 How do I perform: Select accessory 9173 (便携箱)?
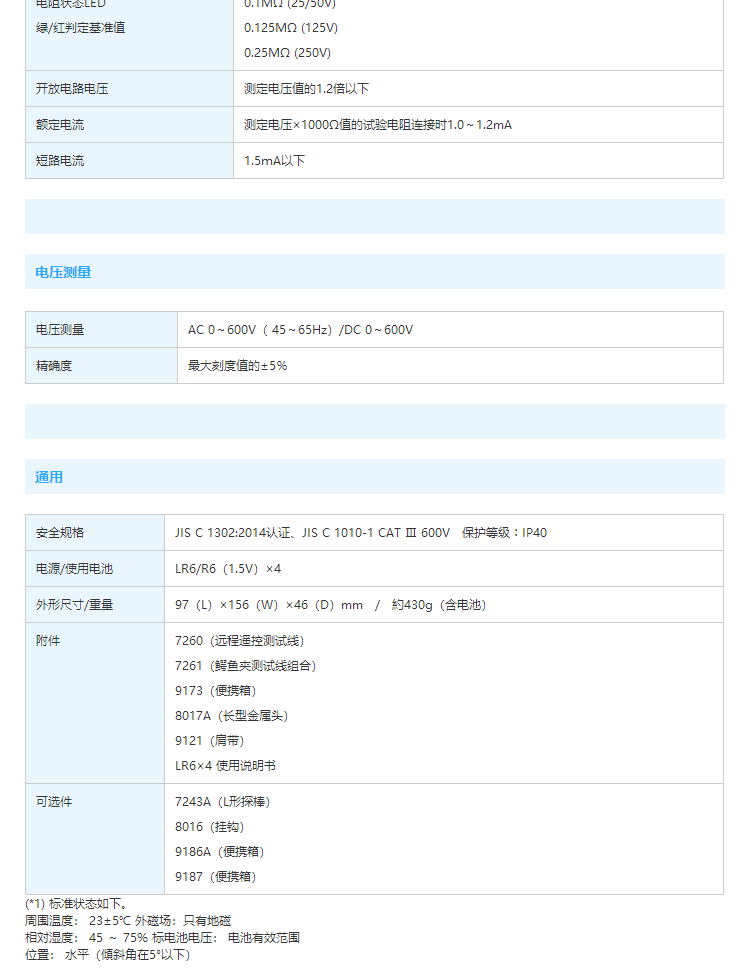(x=215, y=690)
